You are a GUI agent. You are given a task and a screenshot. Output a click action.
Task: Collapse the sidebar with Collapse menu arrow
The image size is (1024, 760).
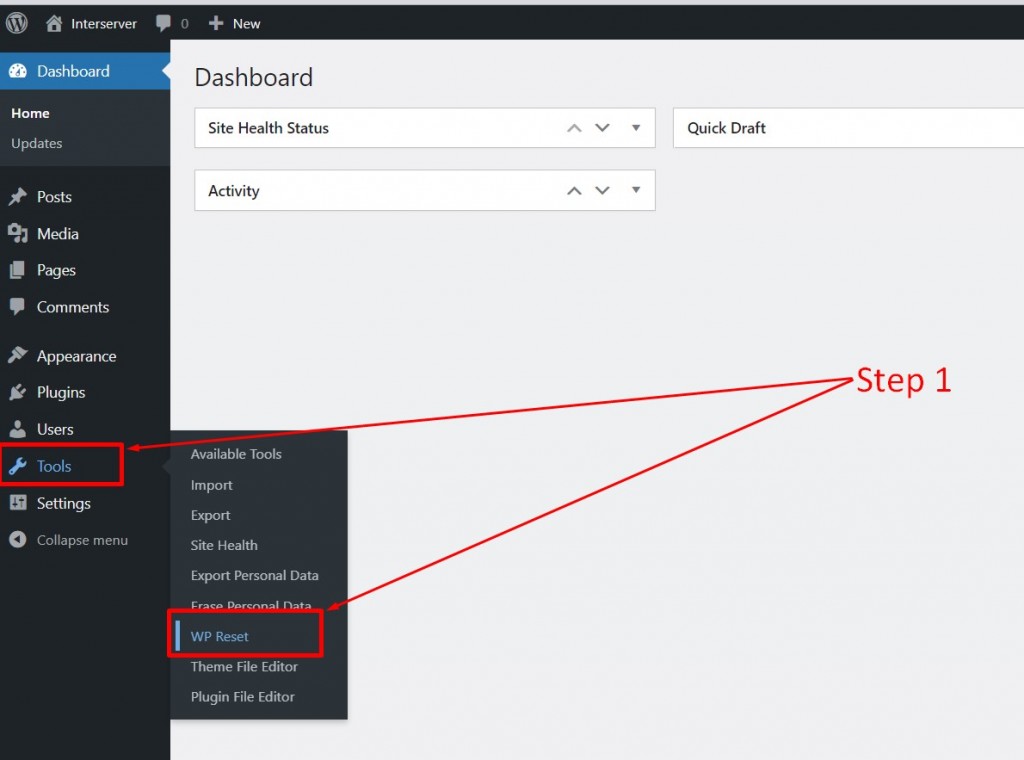[18, 540]
